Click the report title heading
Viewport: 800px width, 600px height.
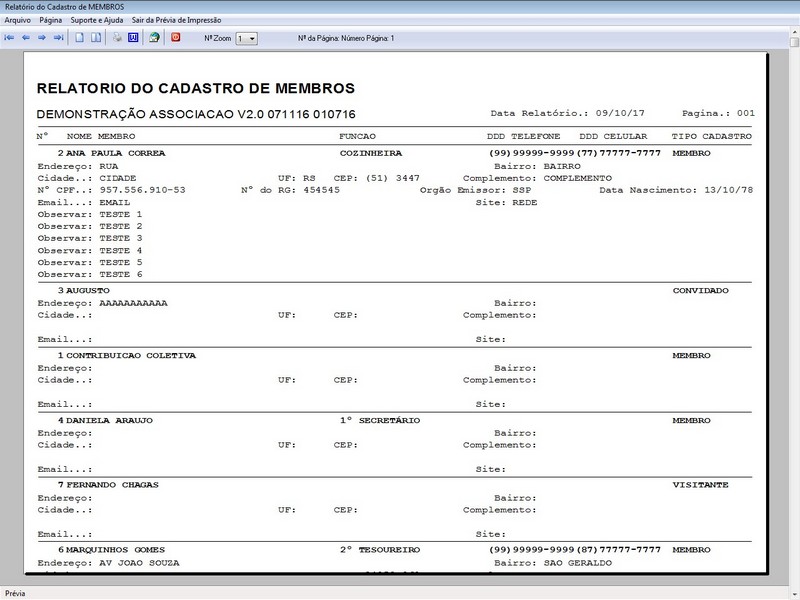coord(195,88)
